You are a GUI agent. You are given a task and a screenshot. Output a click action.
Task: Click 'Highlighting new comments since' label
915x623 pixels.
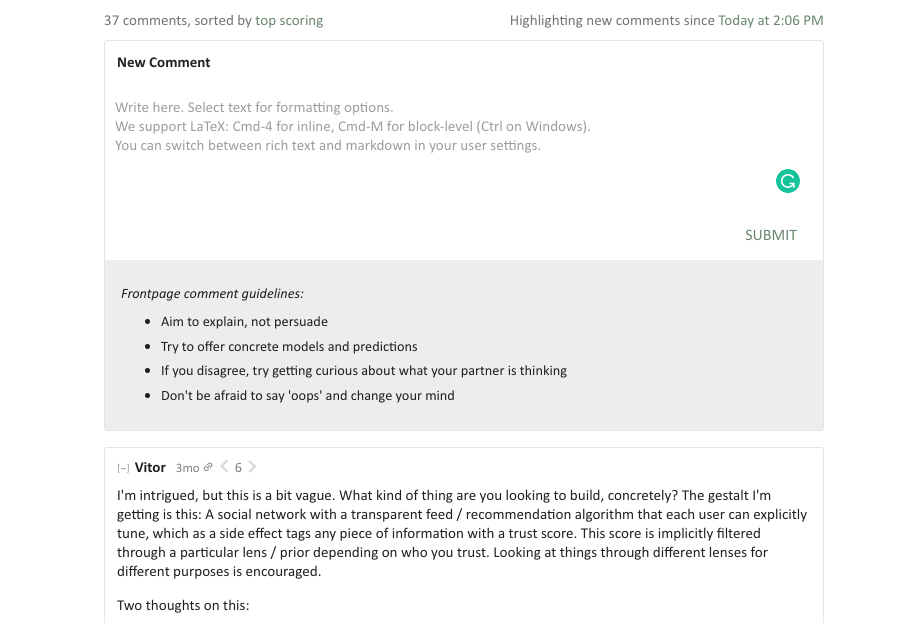(612, 20)
